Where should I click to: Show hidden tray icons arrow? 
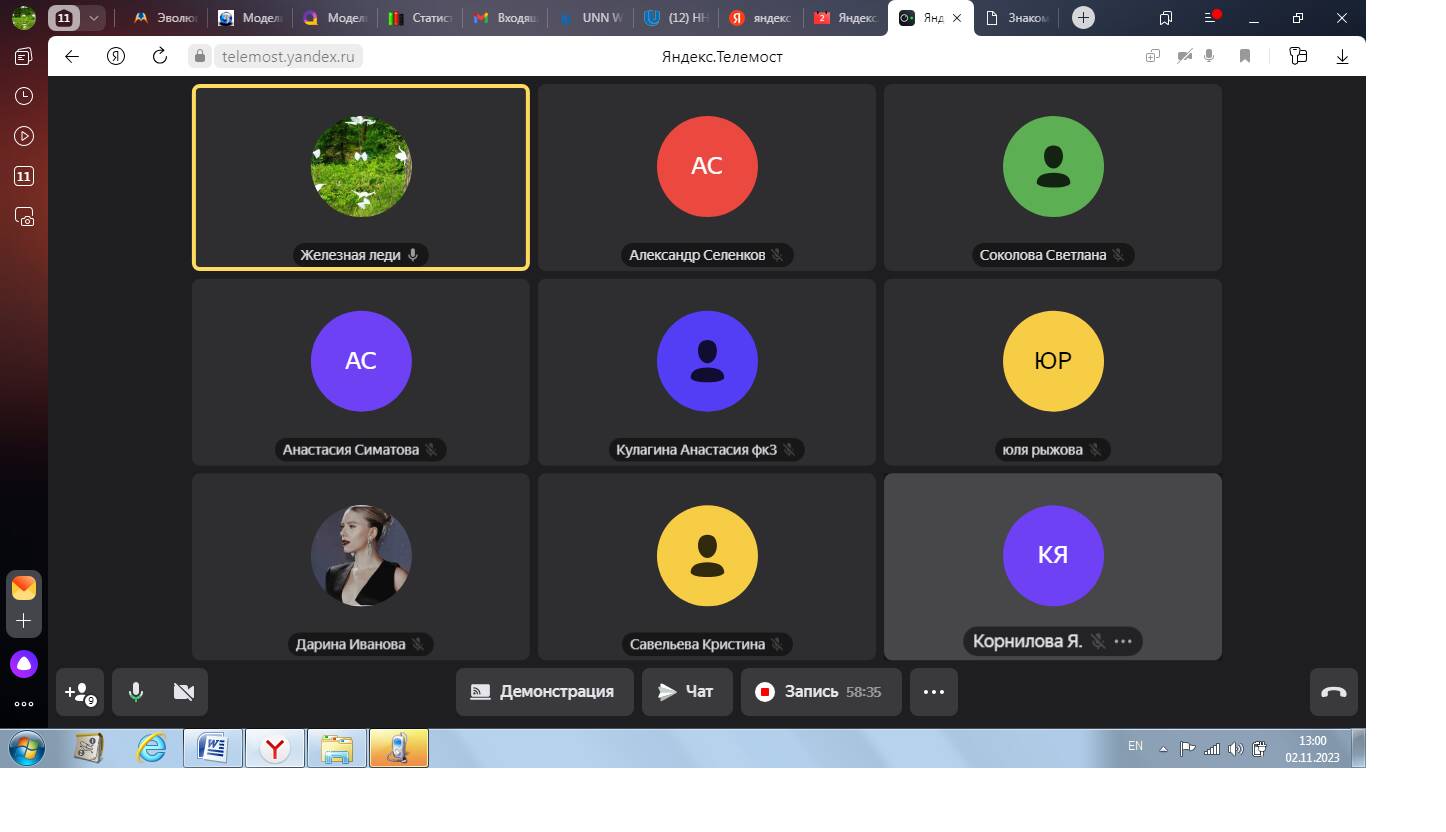click(1163, 748)
